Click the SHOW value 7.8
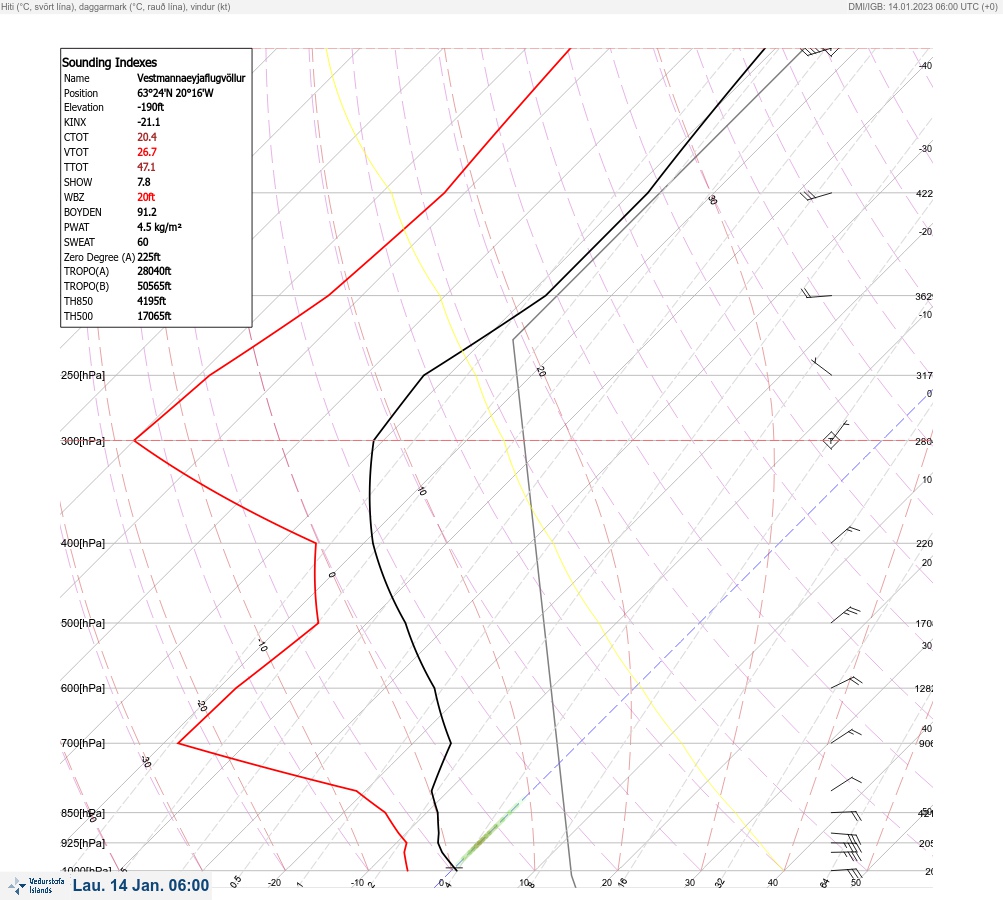The height and width of the screenshot is (900, 1003). (144, 182)
